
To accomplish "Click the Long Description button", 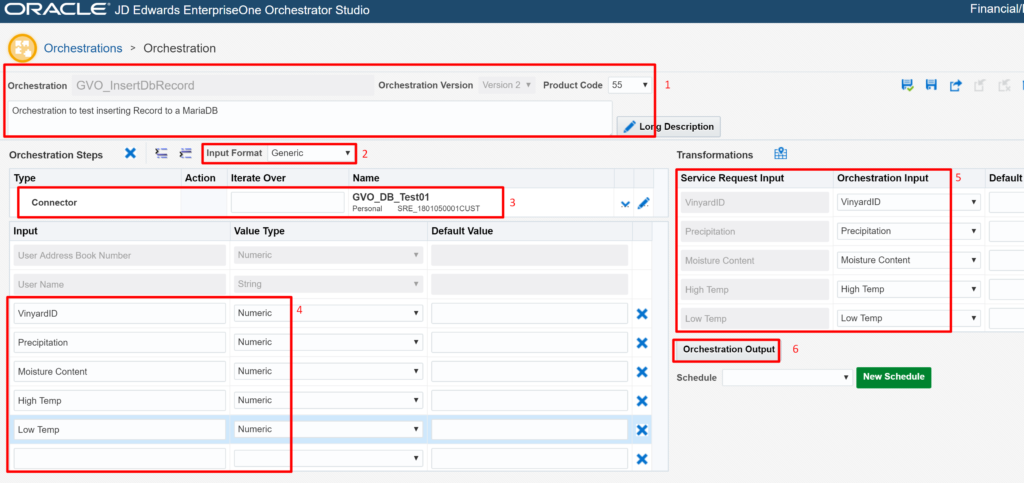I will (669, 127).
